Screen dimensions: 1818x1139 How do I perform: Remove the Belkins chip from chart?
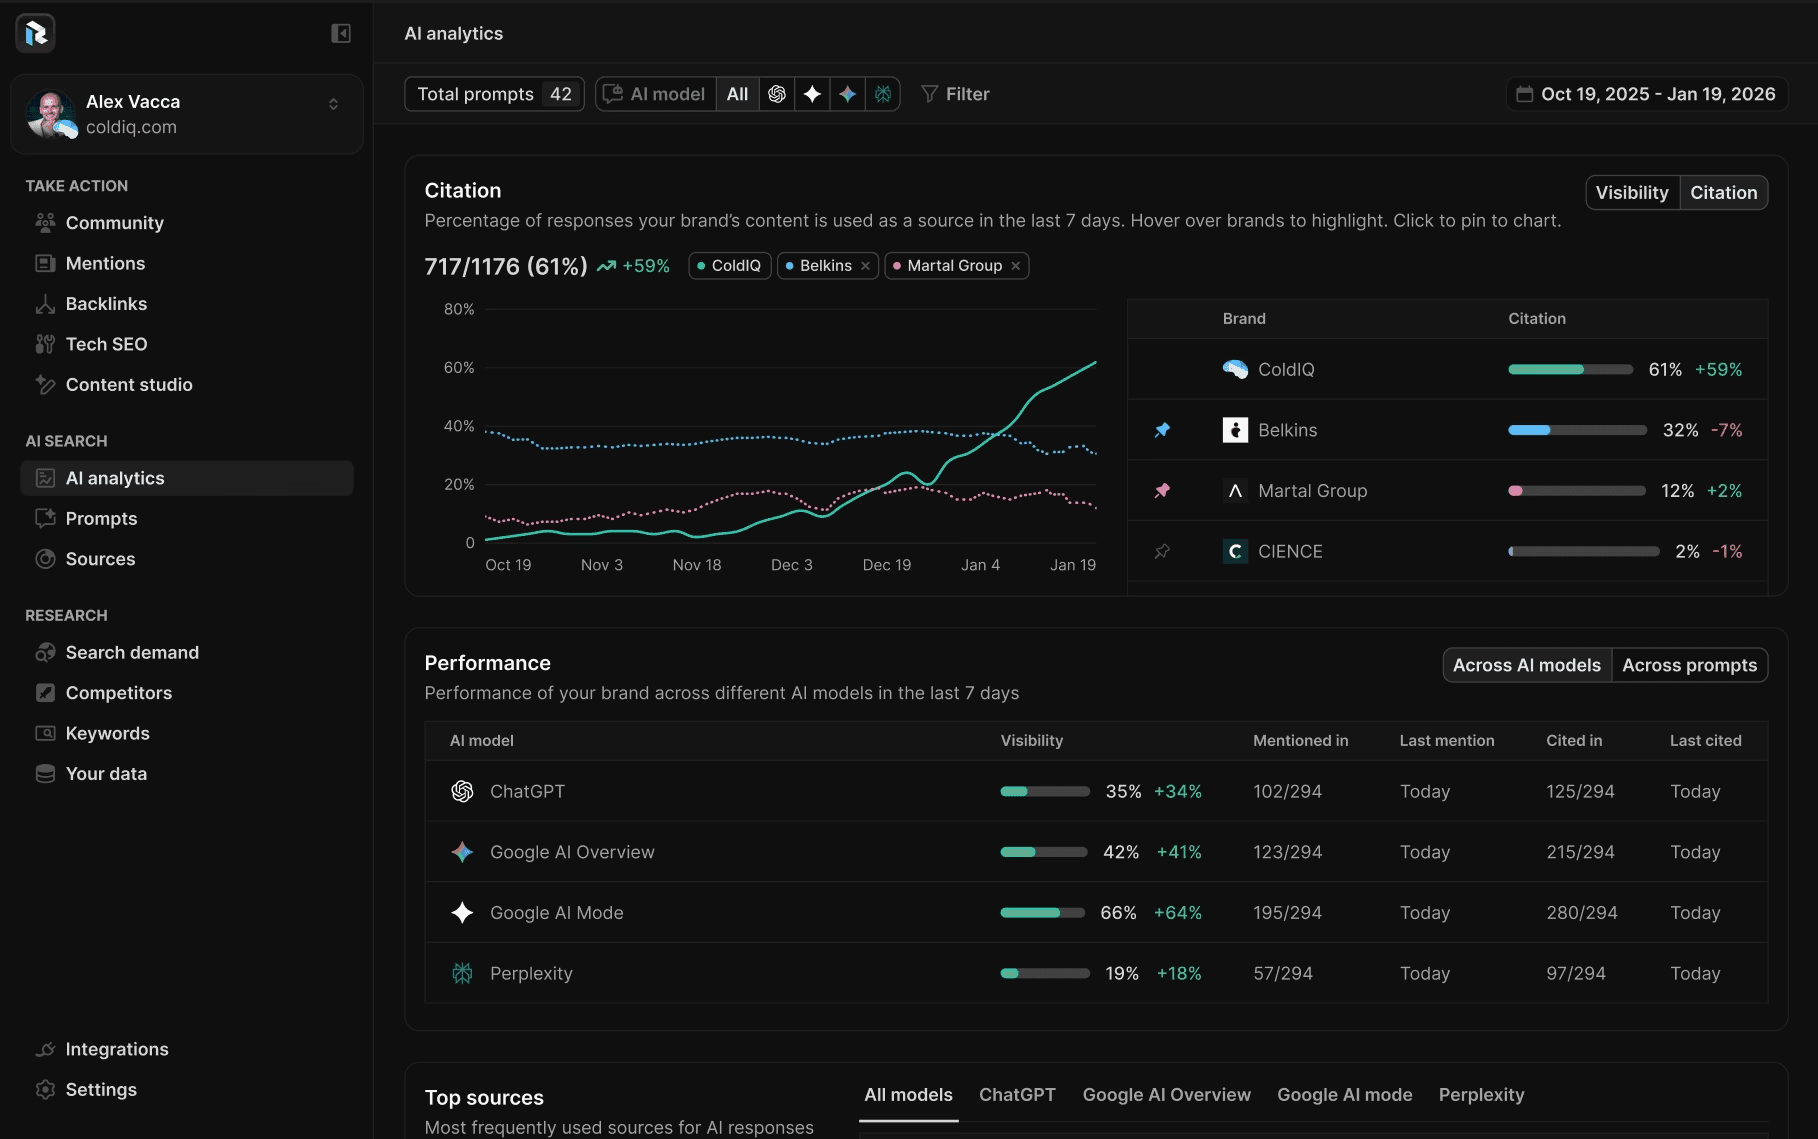point(866,266)
